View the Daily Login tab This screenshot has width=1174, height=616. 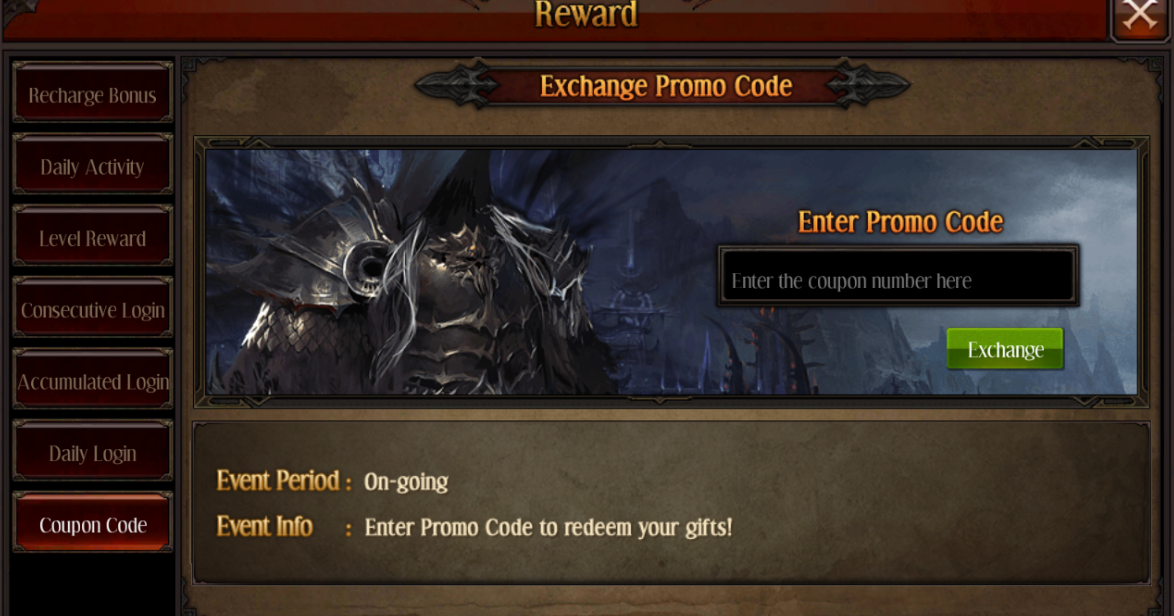pos(92,452)
